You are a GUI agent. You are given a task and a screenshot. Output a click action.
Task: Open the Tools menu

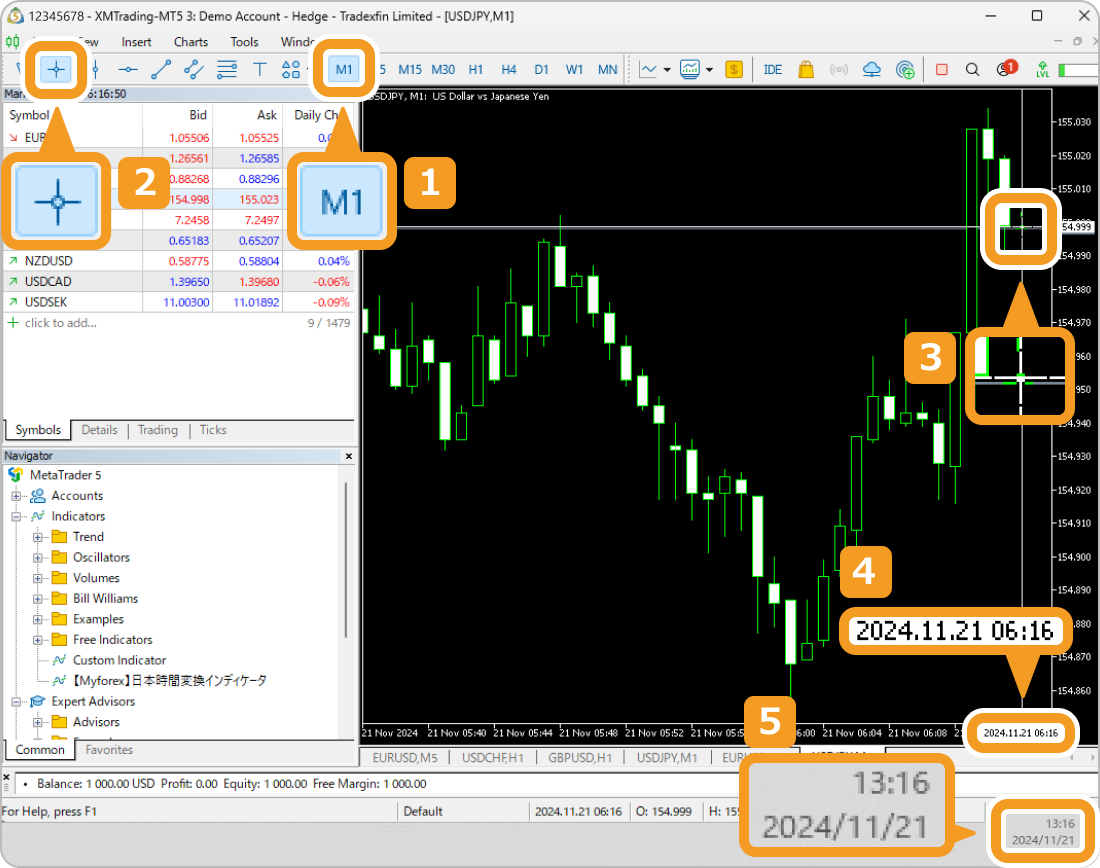pos(244,41)
